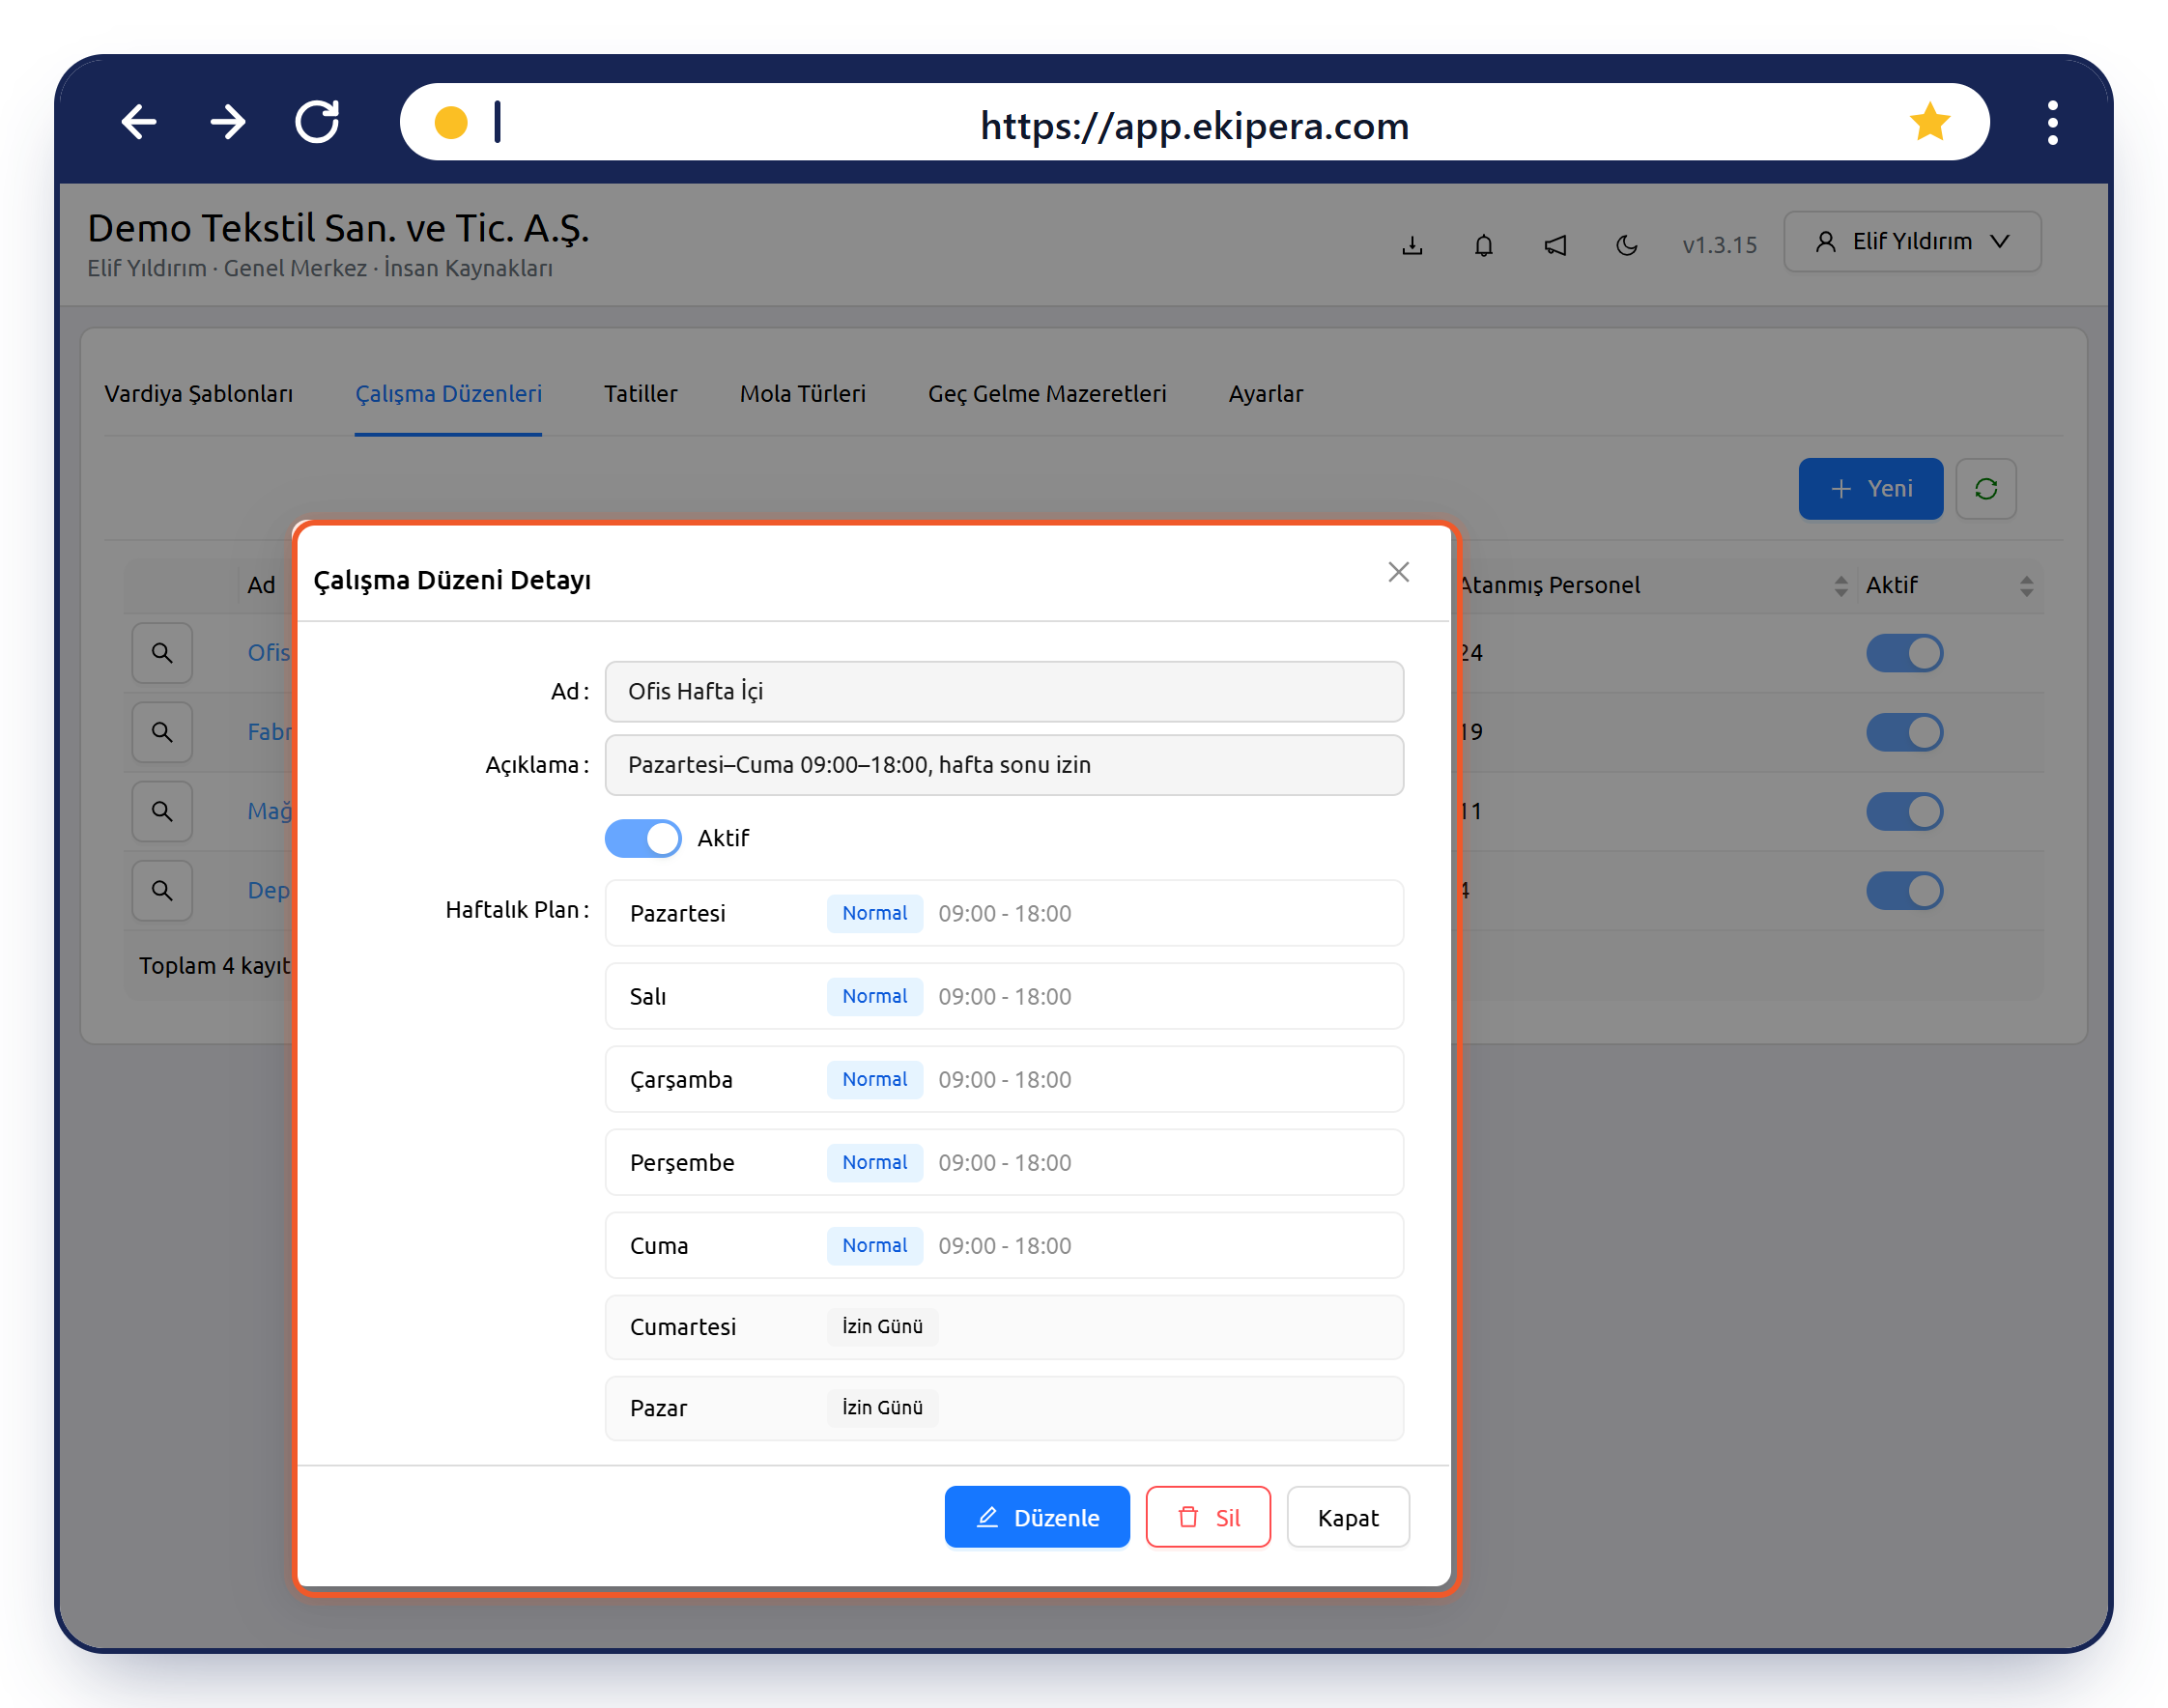Toggle the Aktif switch in the dialog
This screenshot has width=2168, height=1708.
click(x=643, y=838)
